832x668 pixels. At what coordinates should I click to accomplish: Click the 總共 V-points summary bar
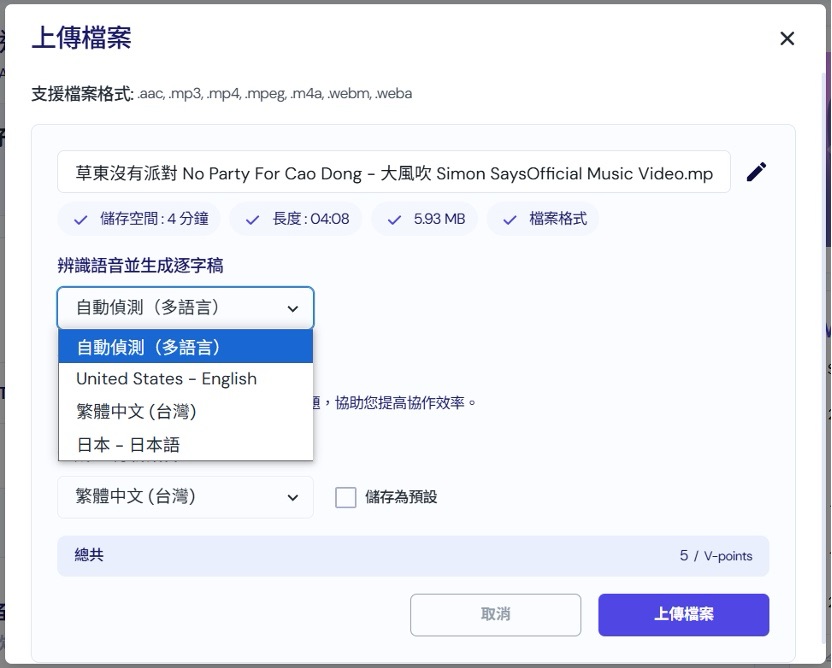[412, 556]
